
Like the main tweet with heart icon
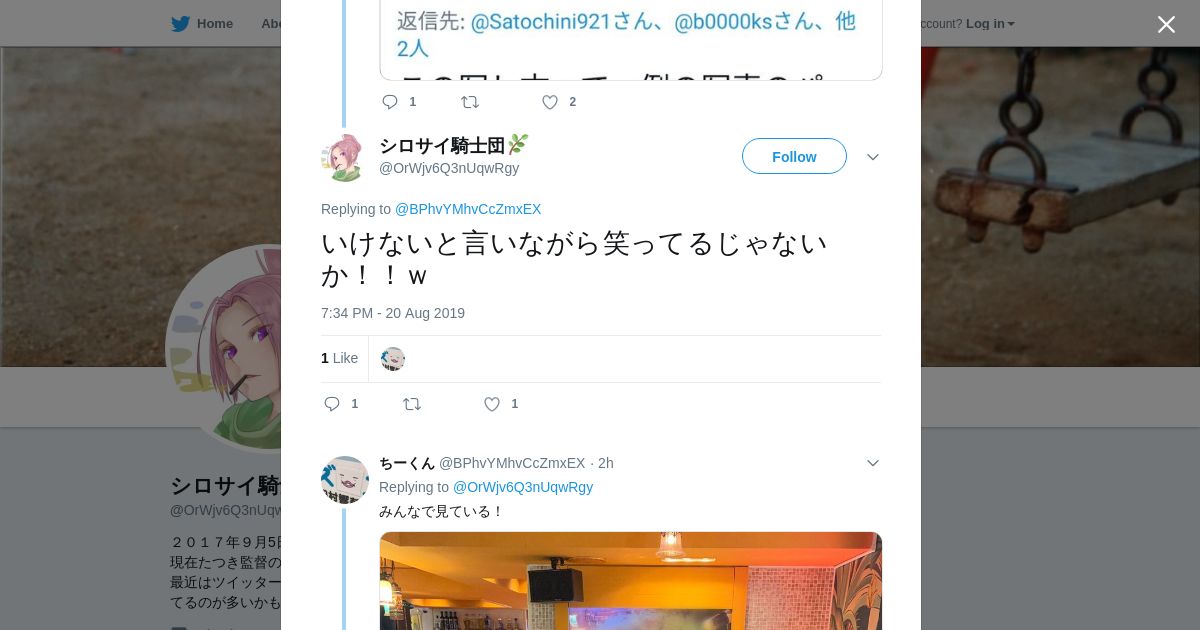[x=492, y=404]
